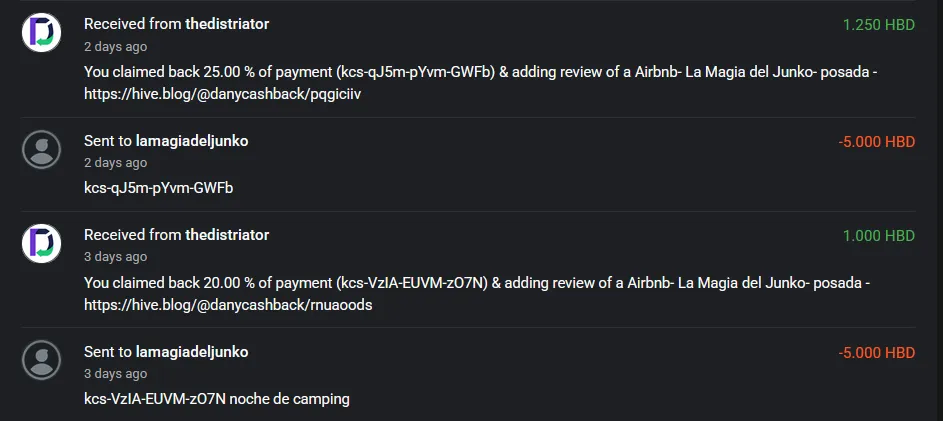943x421 pixels.
Task: Click the -5.000 HBD amount from 2 days ago
Action: point(877,143)
